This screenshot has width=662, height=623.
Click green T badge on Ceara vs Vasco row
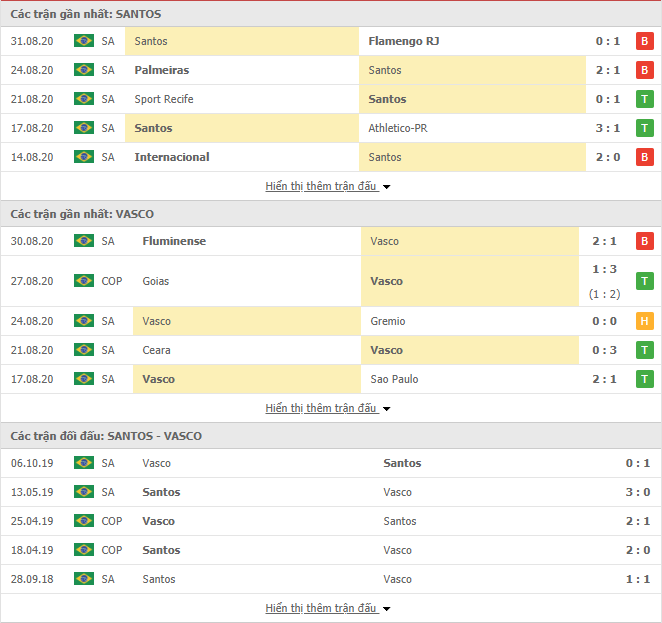point(645,350)
